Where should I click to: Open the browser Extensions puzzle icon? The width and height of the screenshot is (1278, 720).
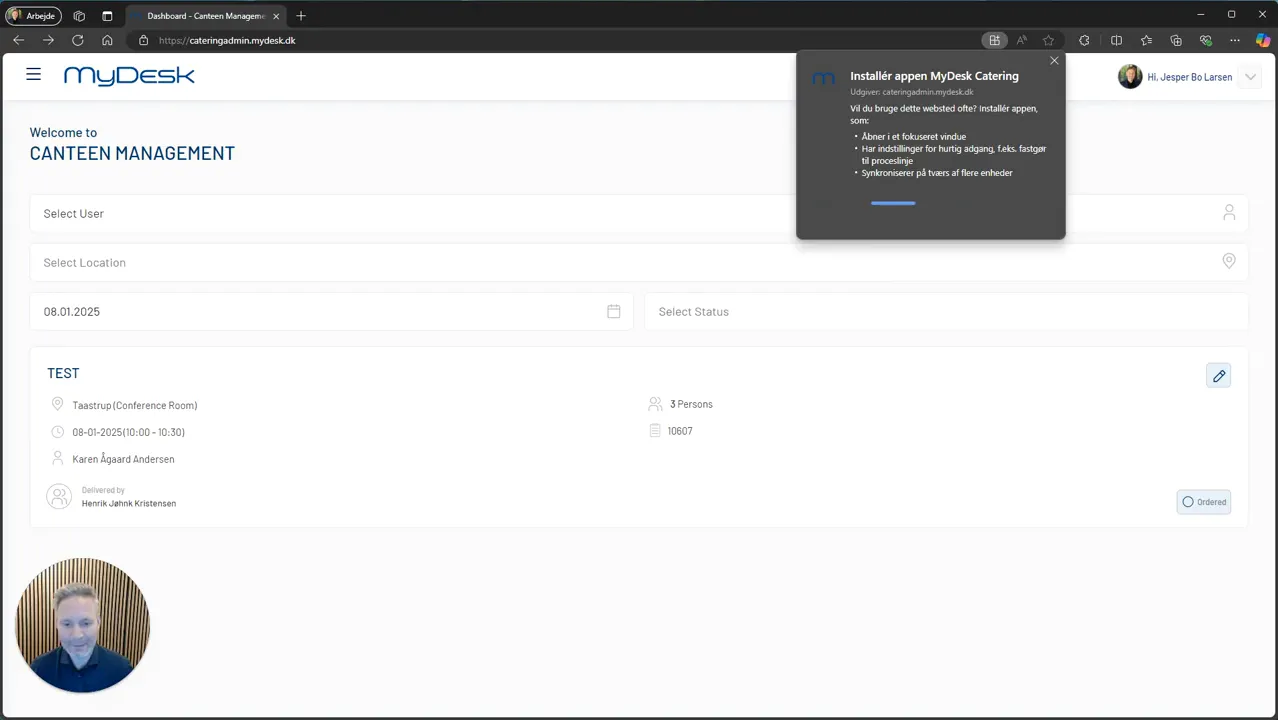click(x=1084, y=41)
